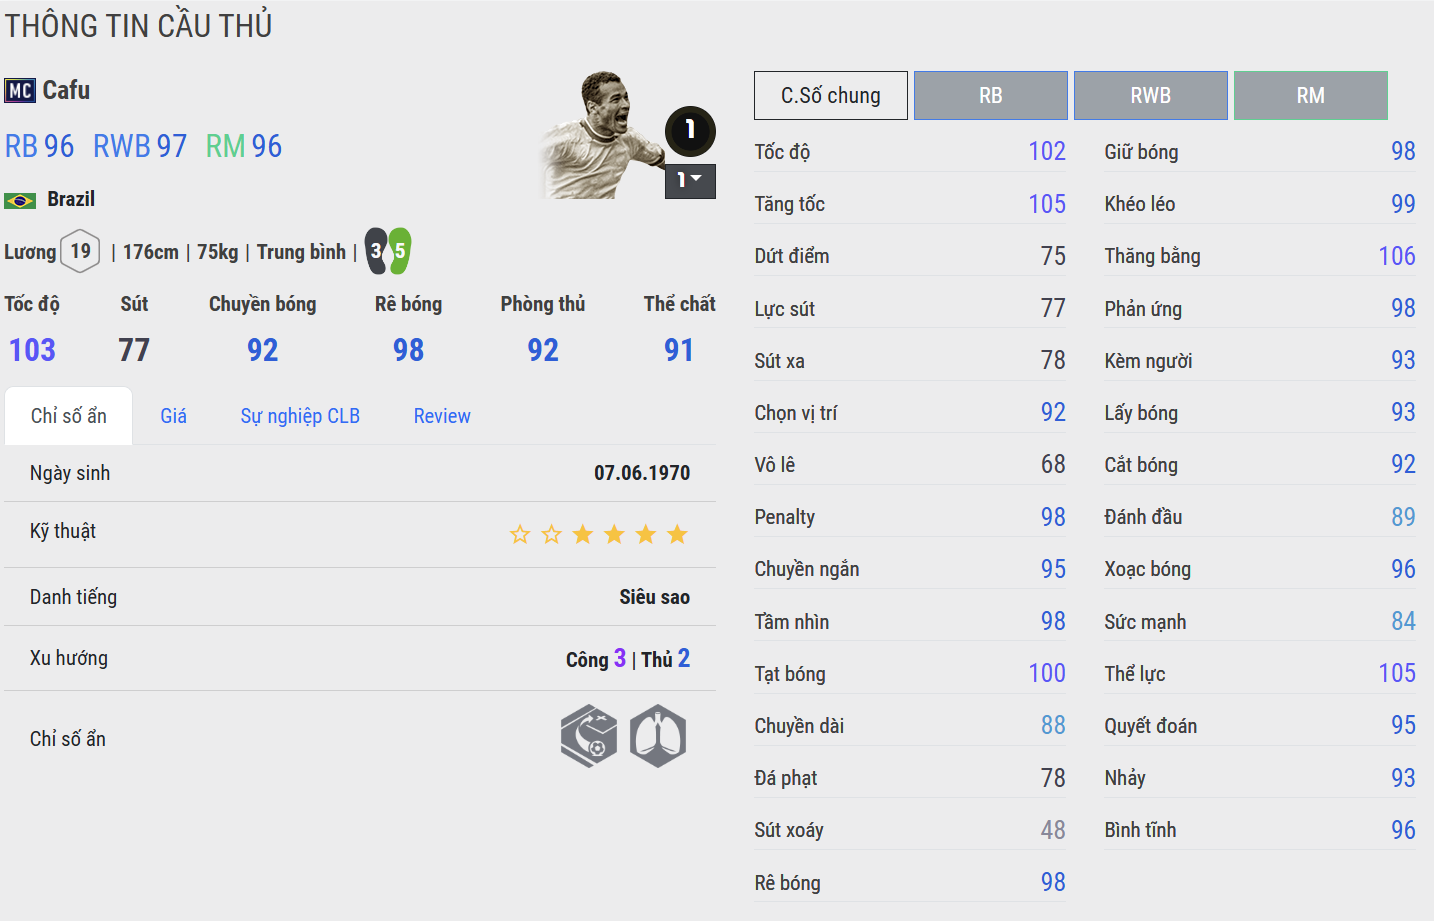Click the weak foot 3 icon
The width and height of the screenshot is (1434, 921).
coord(375,251)
